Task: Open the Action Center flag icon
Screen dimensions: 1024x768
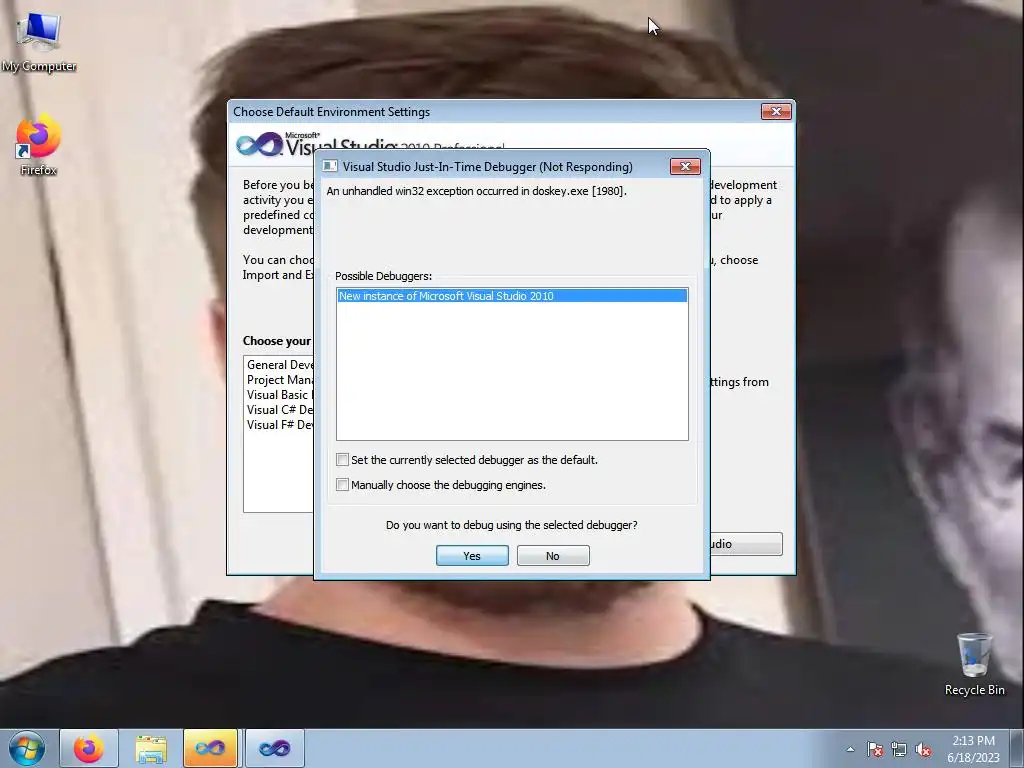Action: pyautogui.click(x=874, y=750)
